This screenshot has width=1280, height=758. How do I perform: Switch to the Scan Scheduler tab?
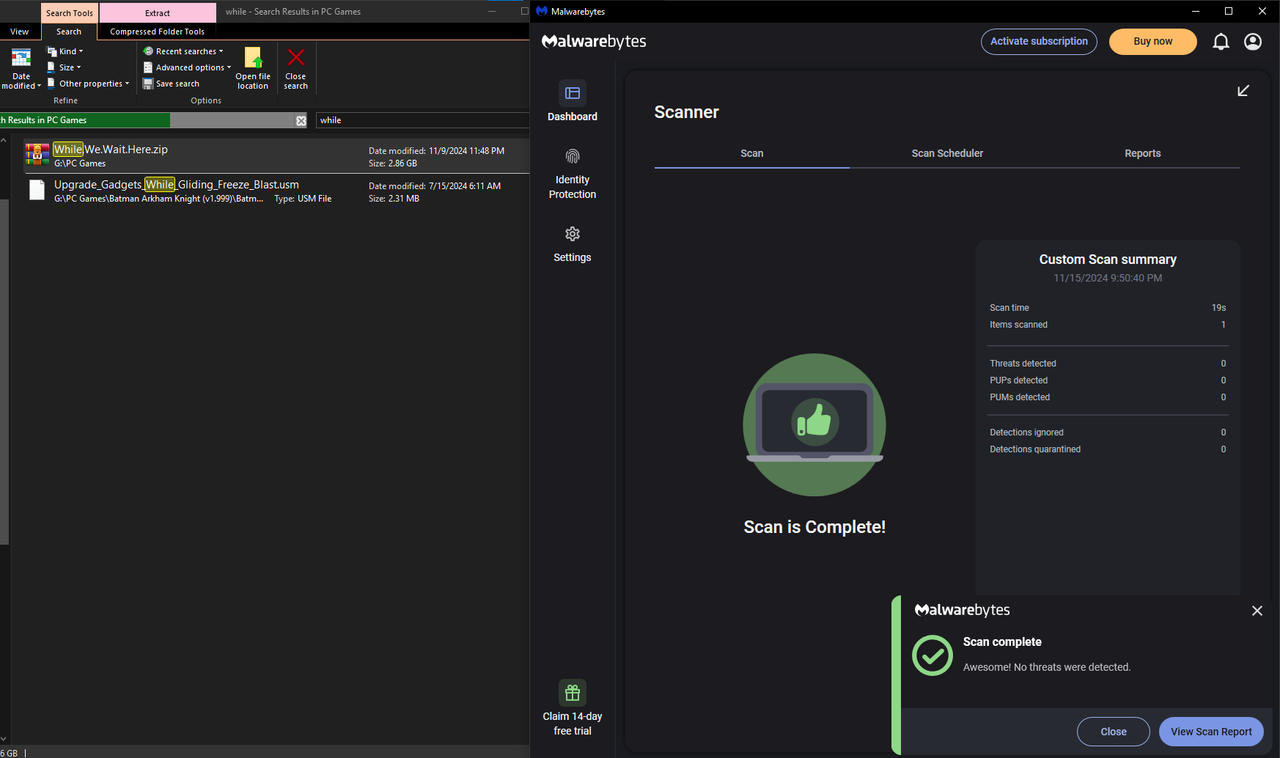coord(947,153)
